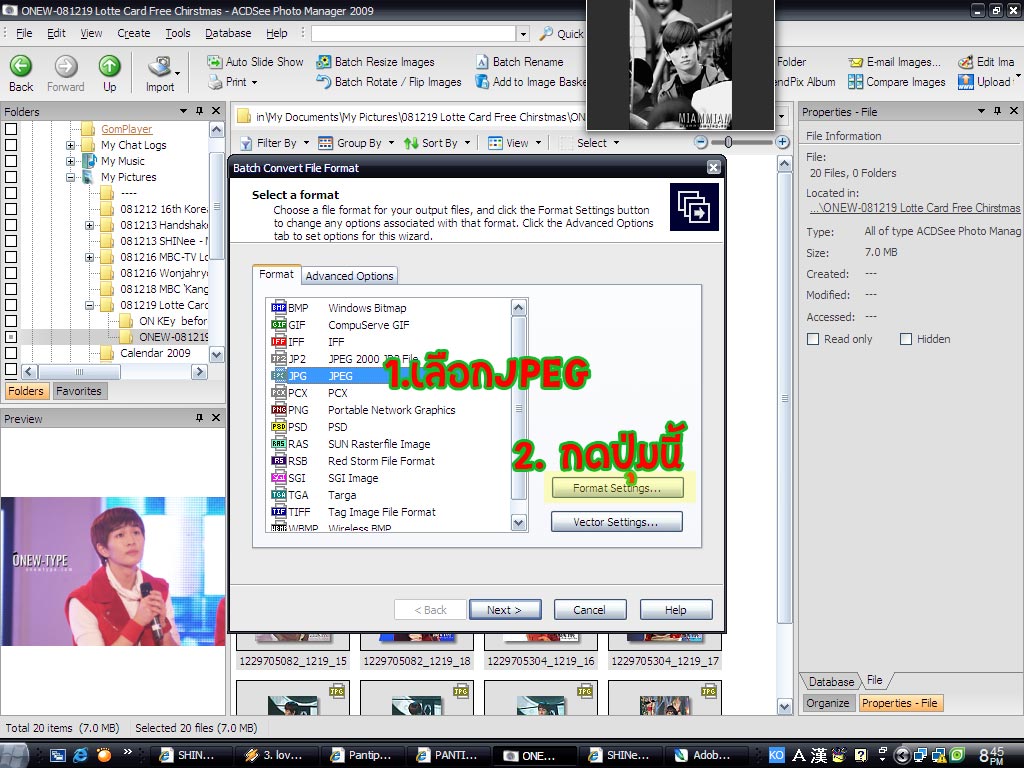Click the Help button in dialog
1024x768 pixels.
coord(676,609)
